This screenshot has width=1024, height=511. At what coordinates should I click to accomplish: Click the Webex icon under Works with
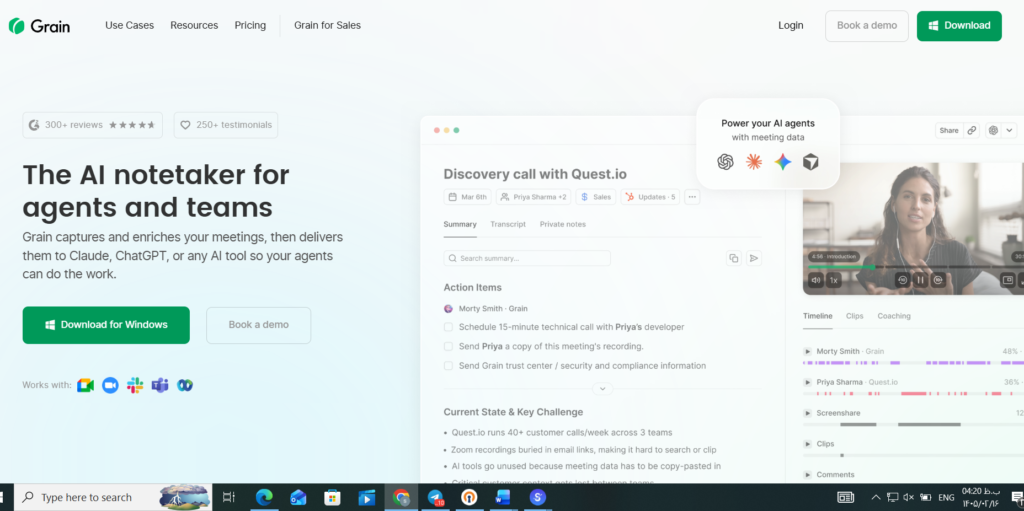click(185, 386)
